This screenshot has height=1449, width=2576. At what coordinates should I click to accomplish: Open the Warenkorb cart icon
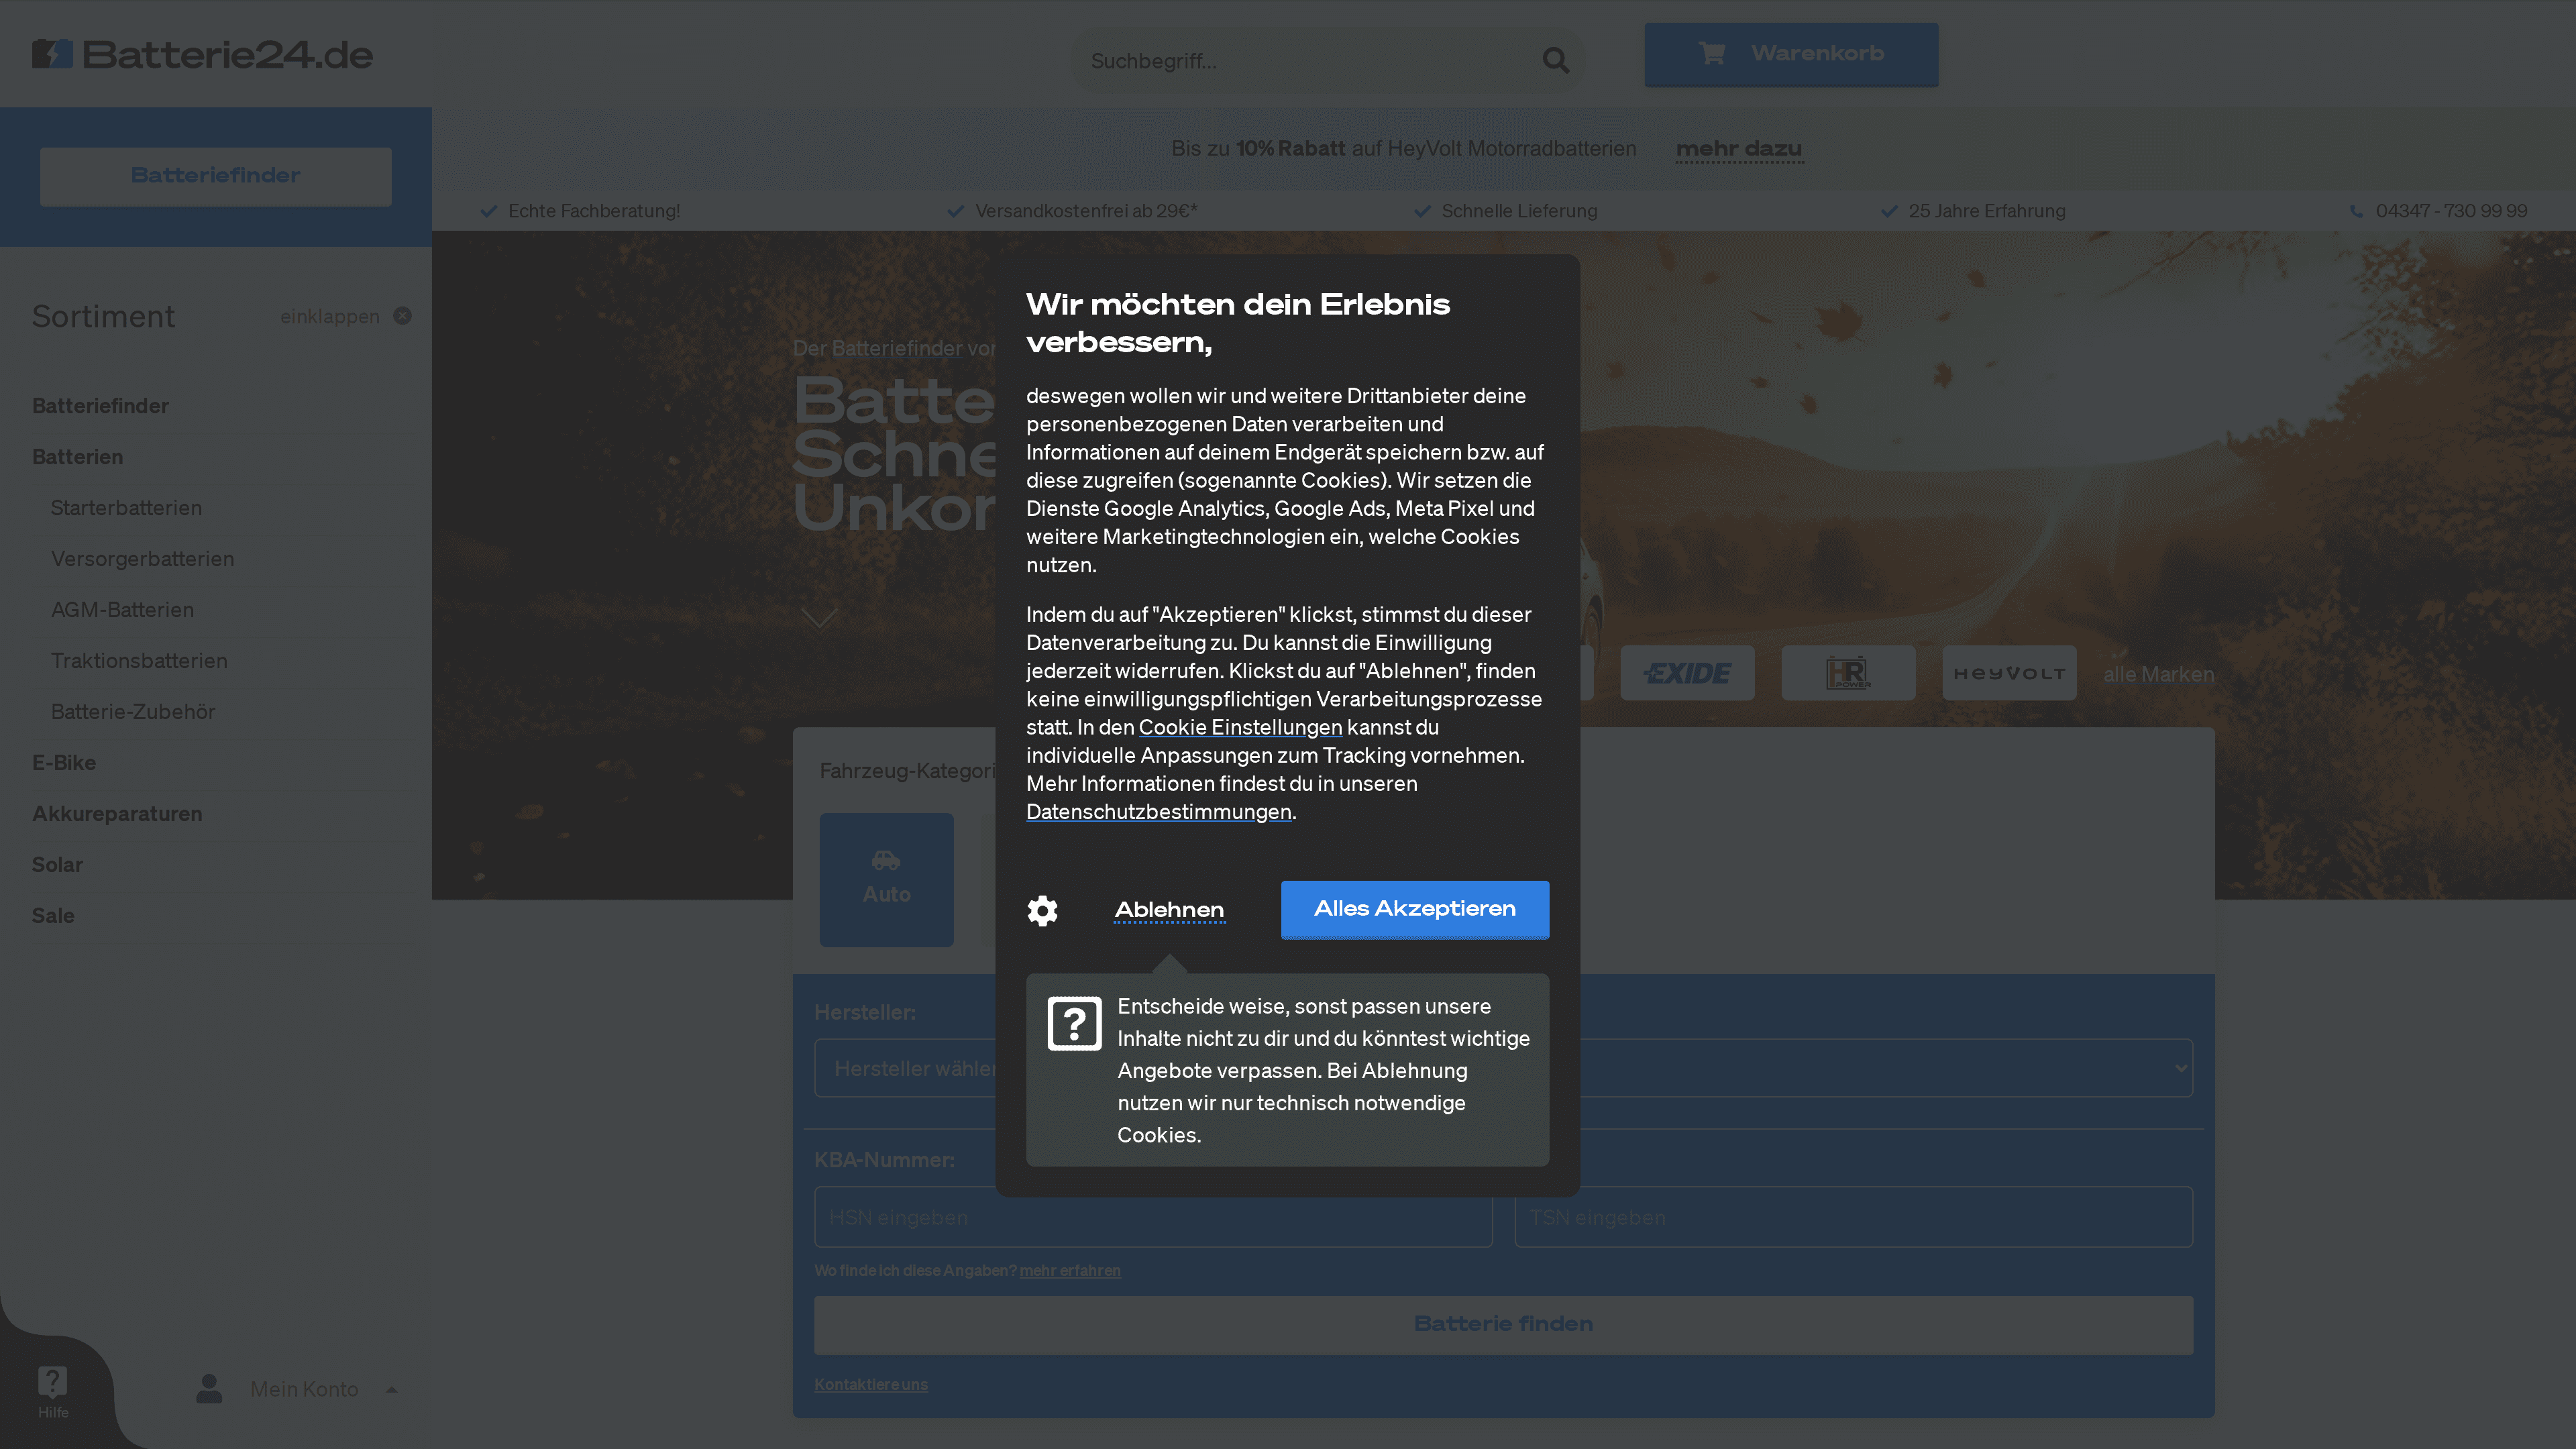click(x=1712, y=54)
